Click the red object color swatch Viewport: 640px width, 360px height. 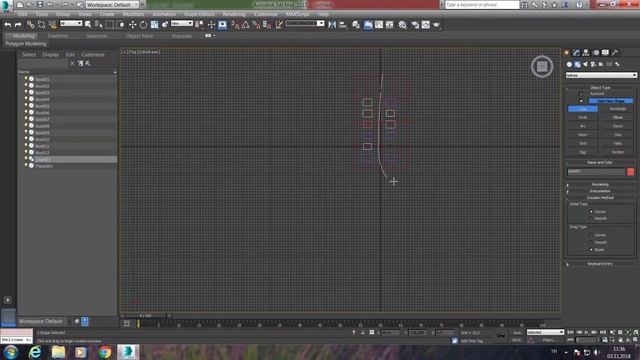[x=631, y=172]
